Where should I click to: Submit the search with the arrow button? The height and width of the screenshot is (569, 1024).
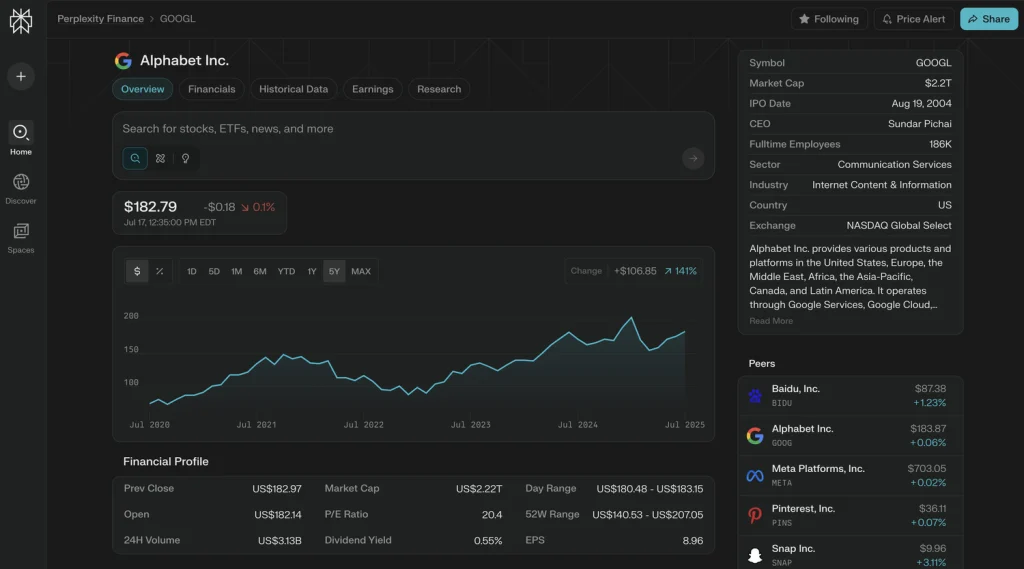(693, 158)
